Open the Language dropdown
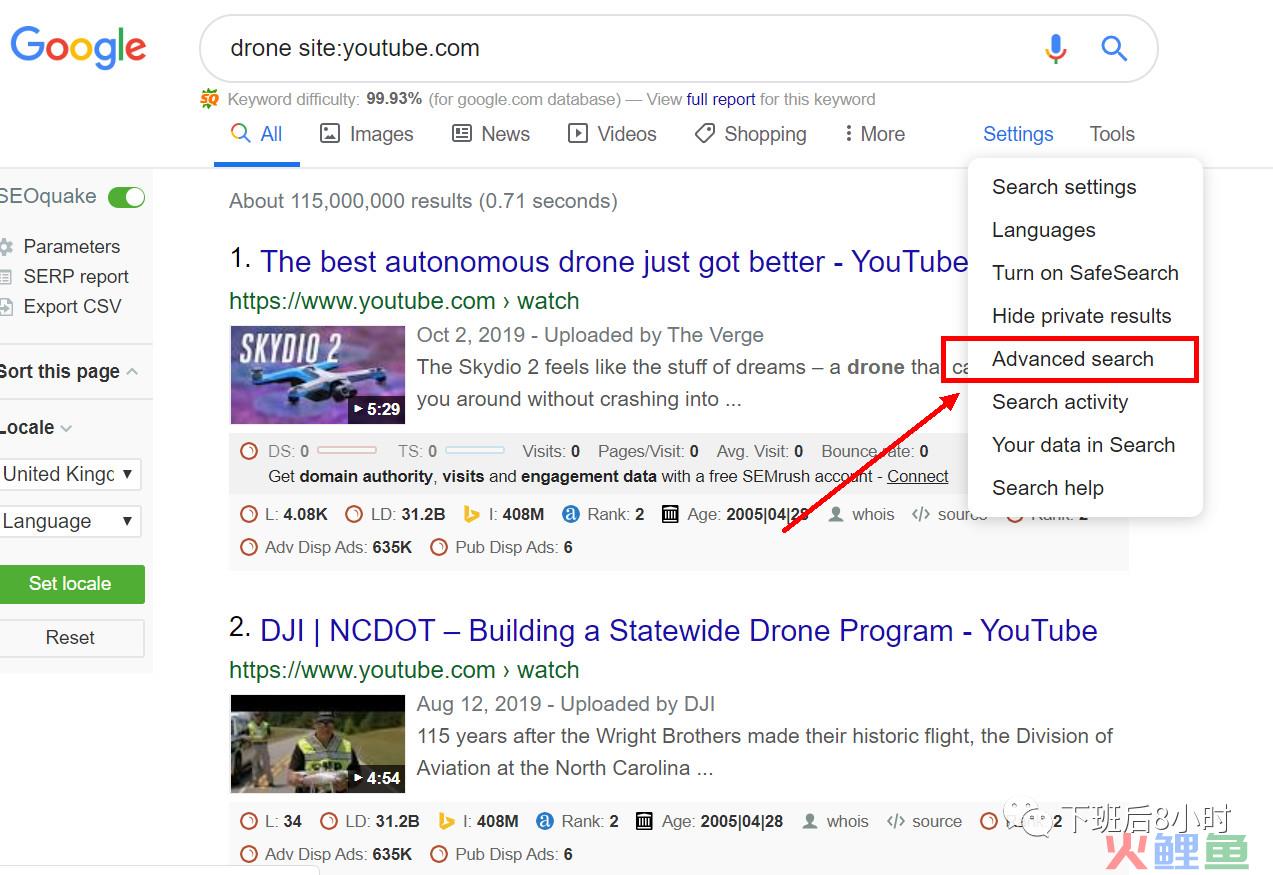The width and height of the screenshot is (1273, 875). (x=70, y=521)
